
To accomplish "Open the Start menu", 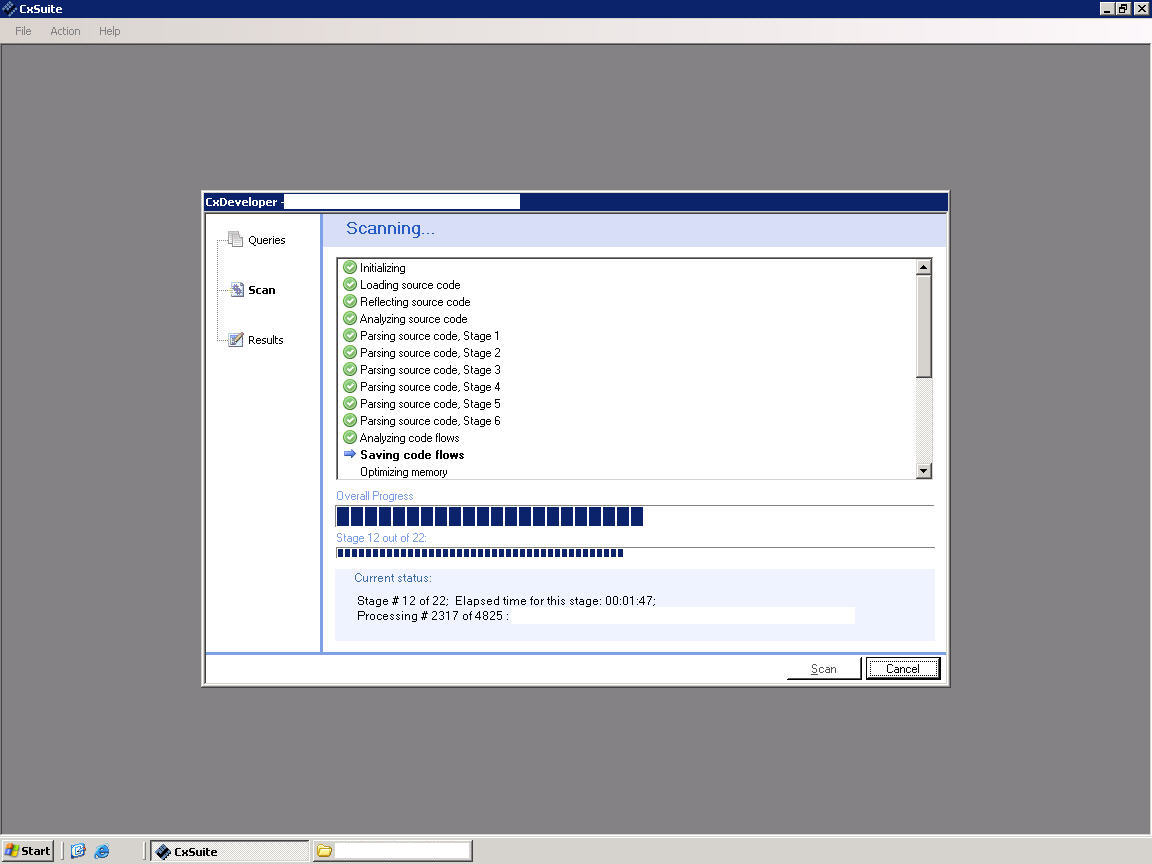I will (x=27, y=851).
